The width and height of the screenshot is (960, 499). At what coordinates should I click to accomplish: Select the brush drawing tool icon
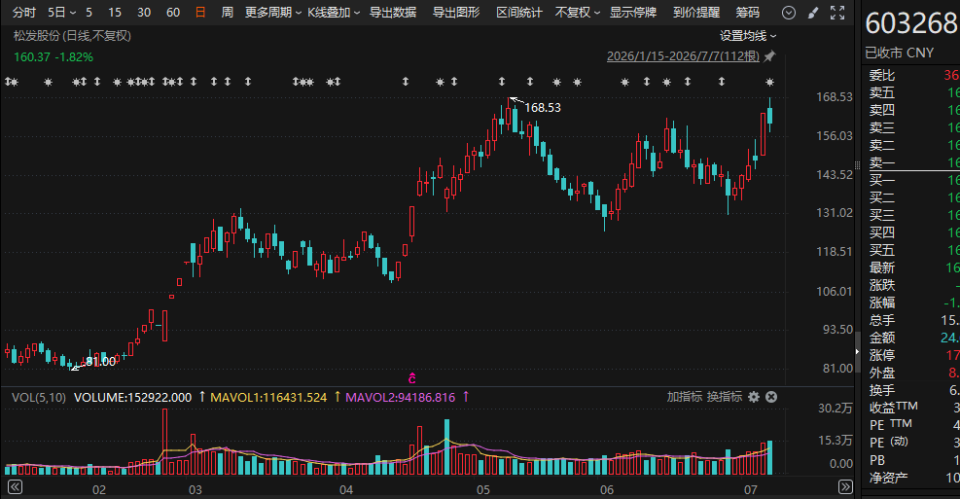click(813, 12)
